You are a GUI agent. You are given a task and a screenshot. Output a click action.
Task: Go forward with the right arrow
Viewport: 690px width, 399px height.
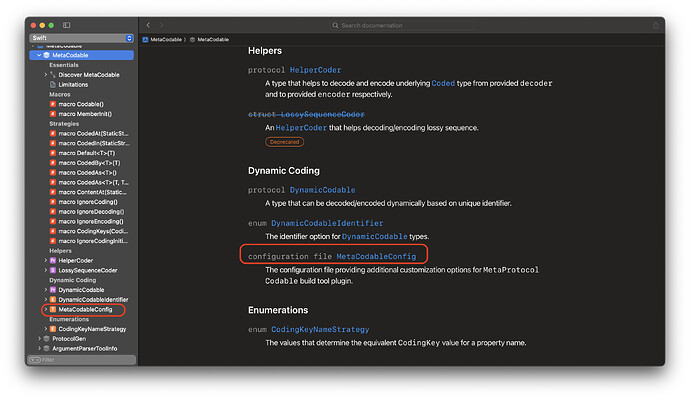161,25
